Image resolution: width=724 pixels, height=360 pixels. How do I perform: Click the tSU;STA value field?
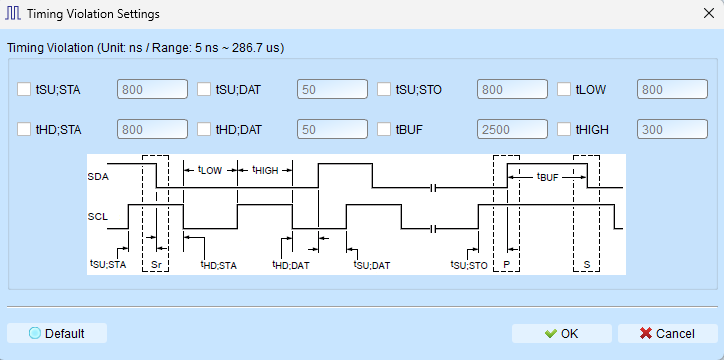[x=152, y=89]
